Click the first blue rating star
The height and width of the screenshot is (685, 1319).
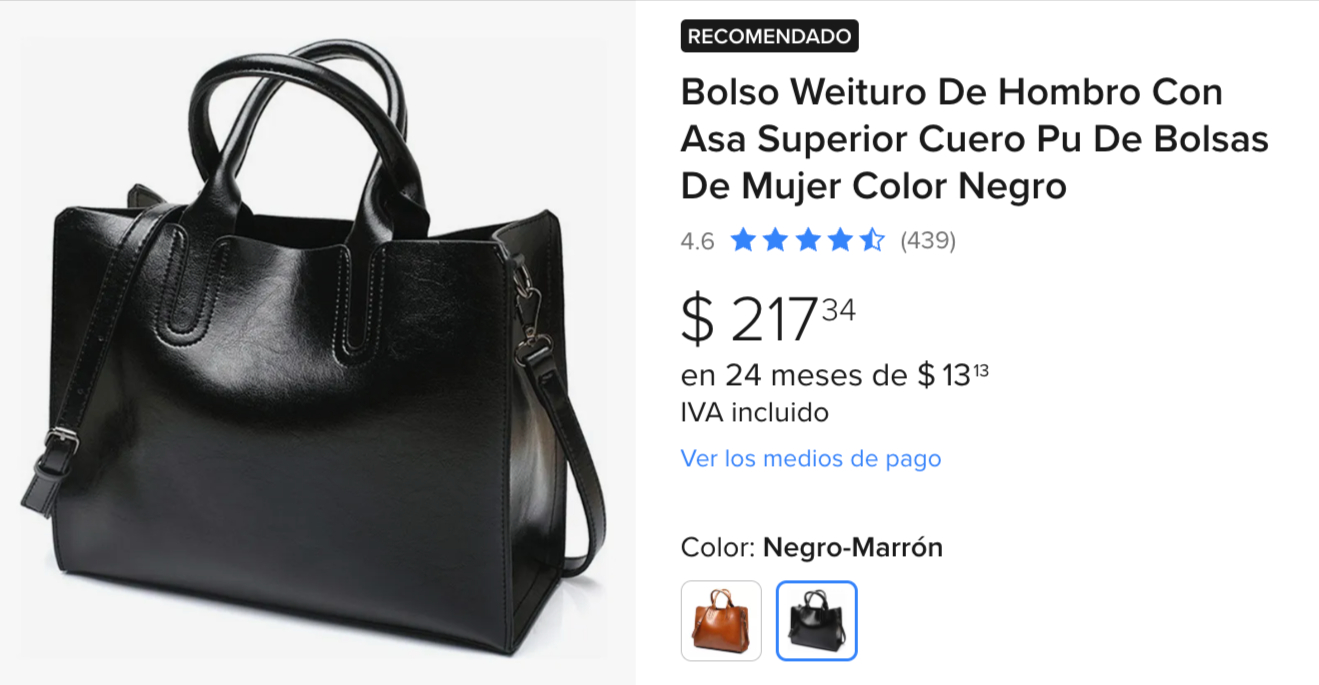pos(742,240)
